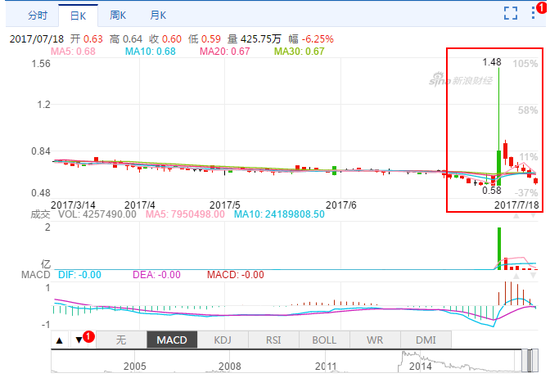
Task: Switch indicator to BOLL
Action: coord(324,340)
